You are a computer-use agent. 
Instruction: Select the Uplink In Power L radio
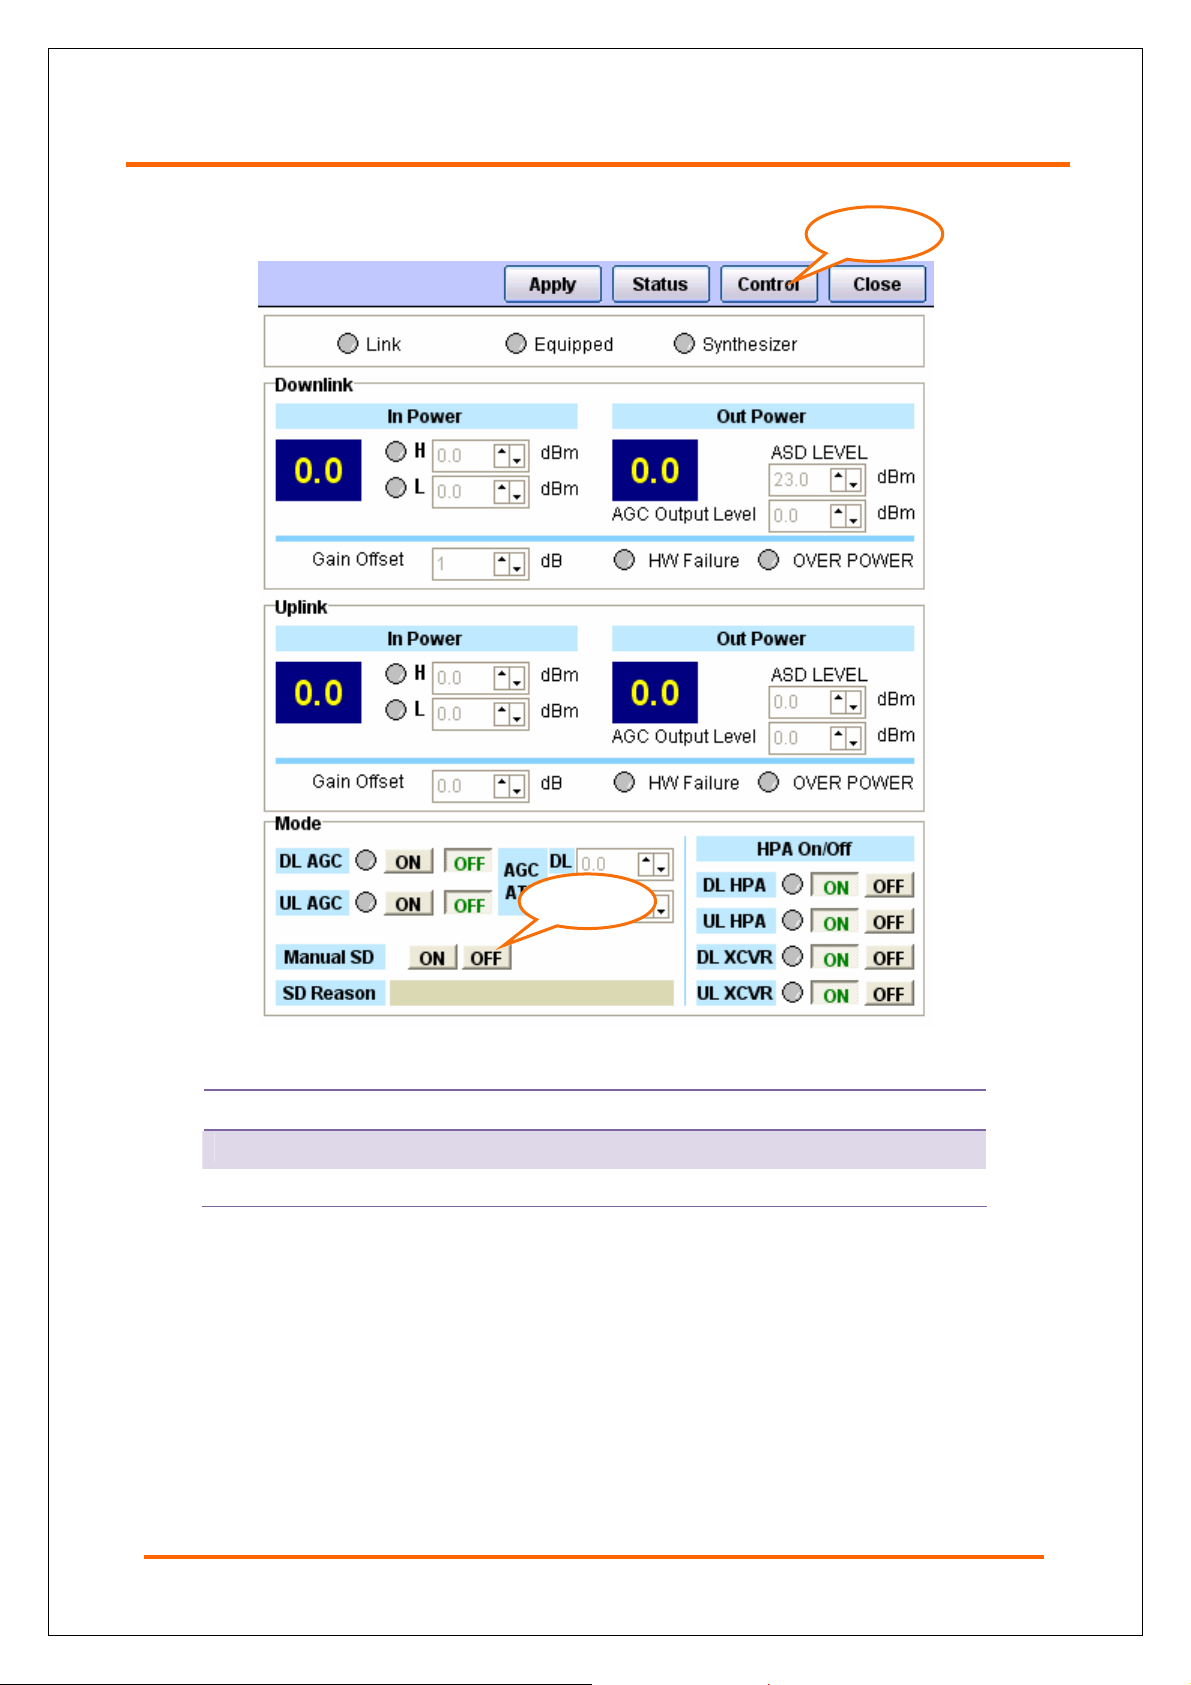pyautogui.click(x=396, y=710)
